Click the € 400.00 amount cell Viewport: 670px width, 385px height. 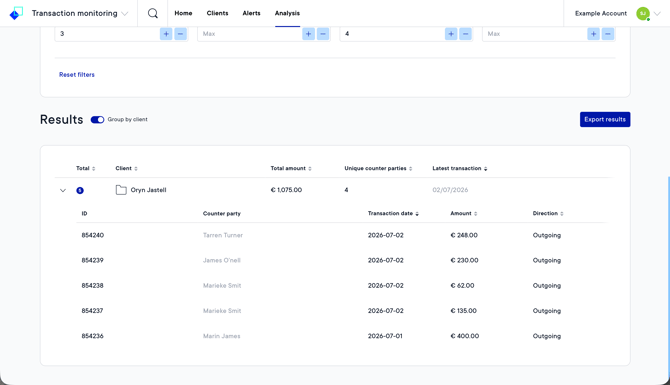[464, 336]
